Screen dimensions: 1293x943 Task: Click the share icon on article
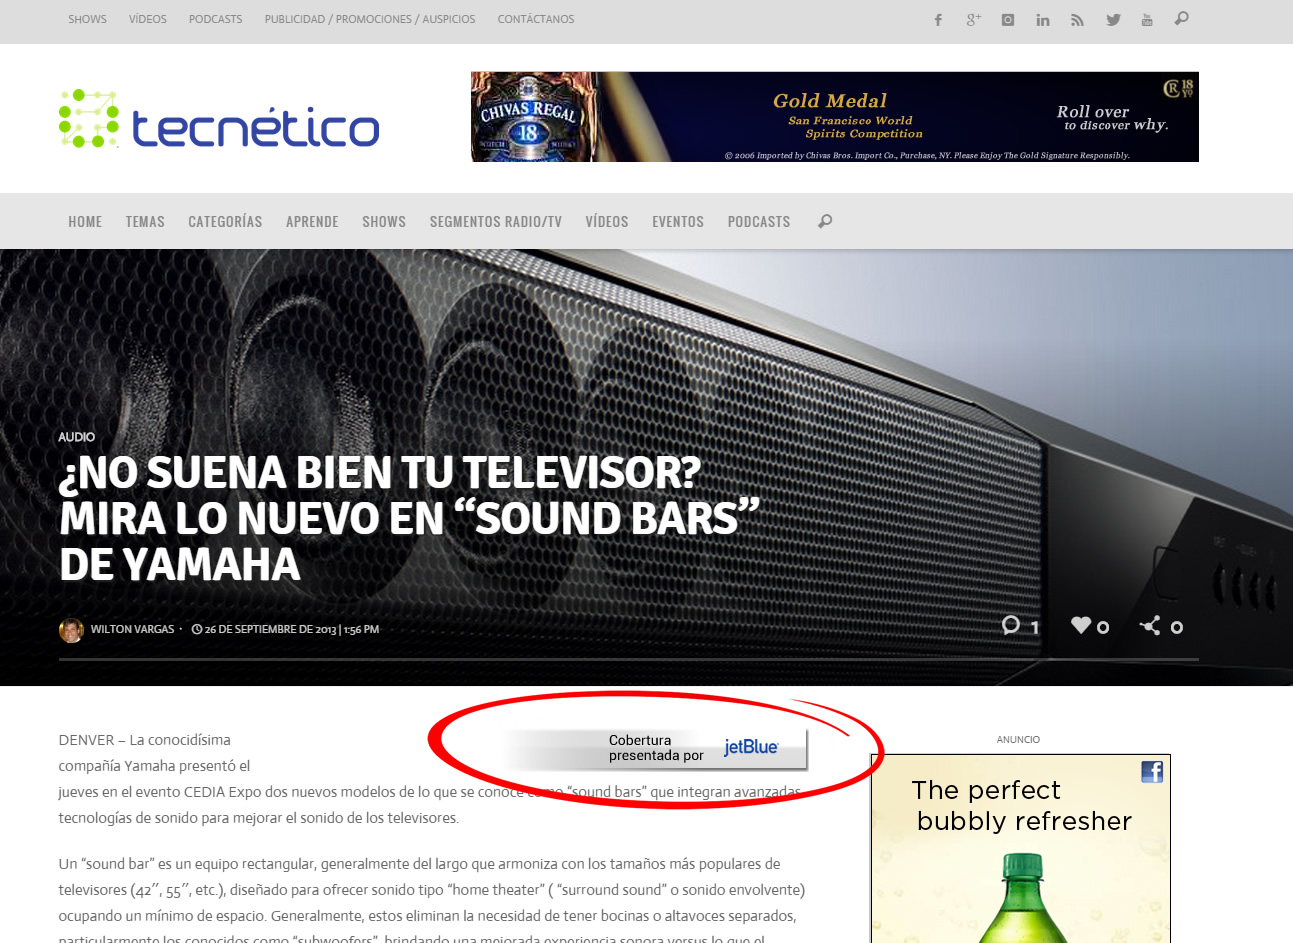point(1151,625)
